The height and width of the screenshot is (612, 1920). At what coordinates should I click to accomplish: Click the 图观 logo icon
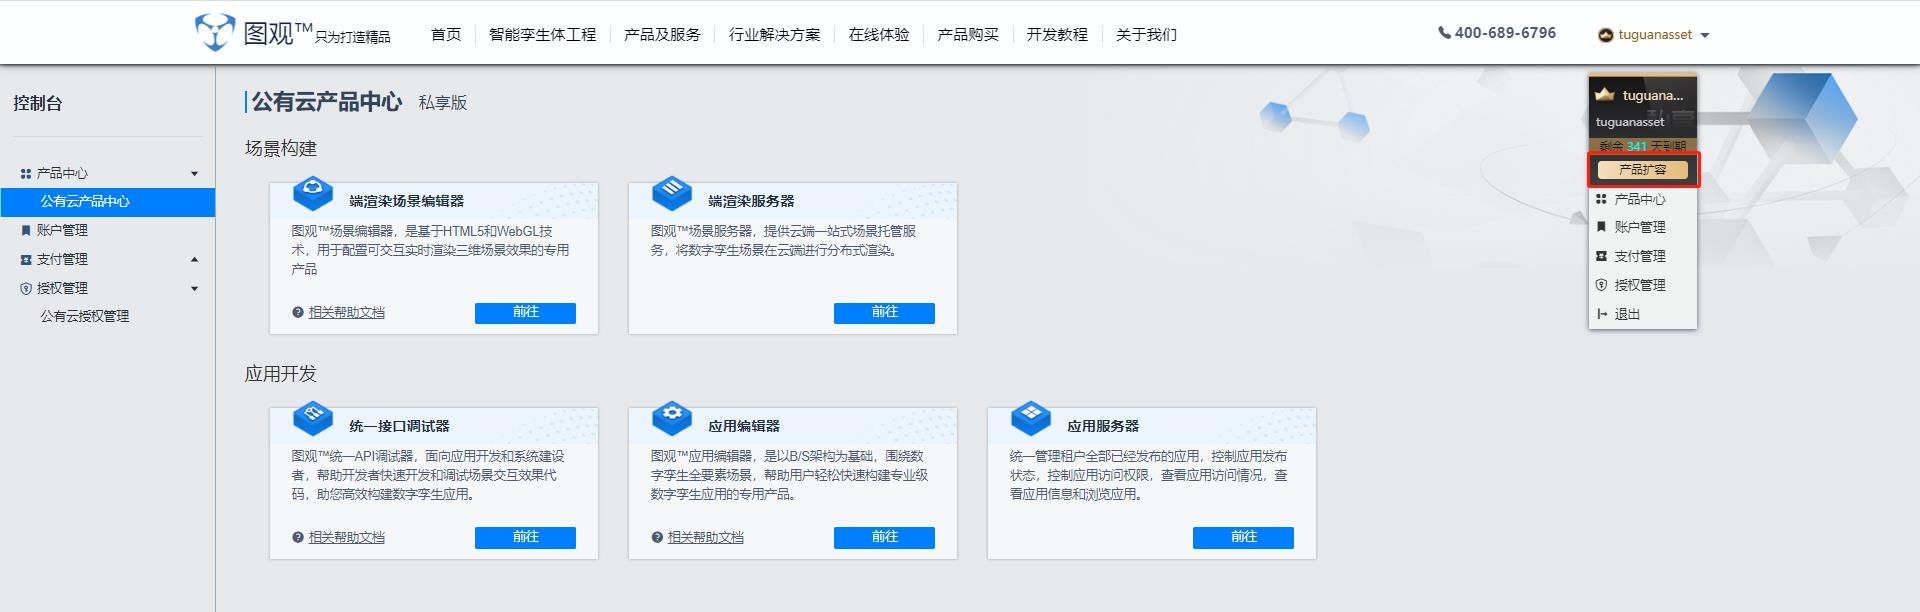(214, 32)
